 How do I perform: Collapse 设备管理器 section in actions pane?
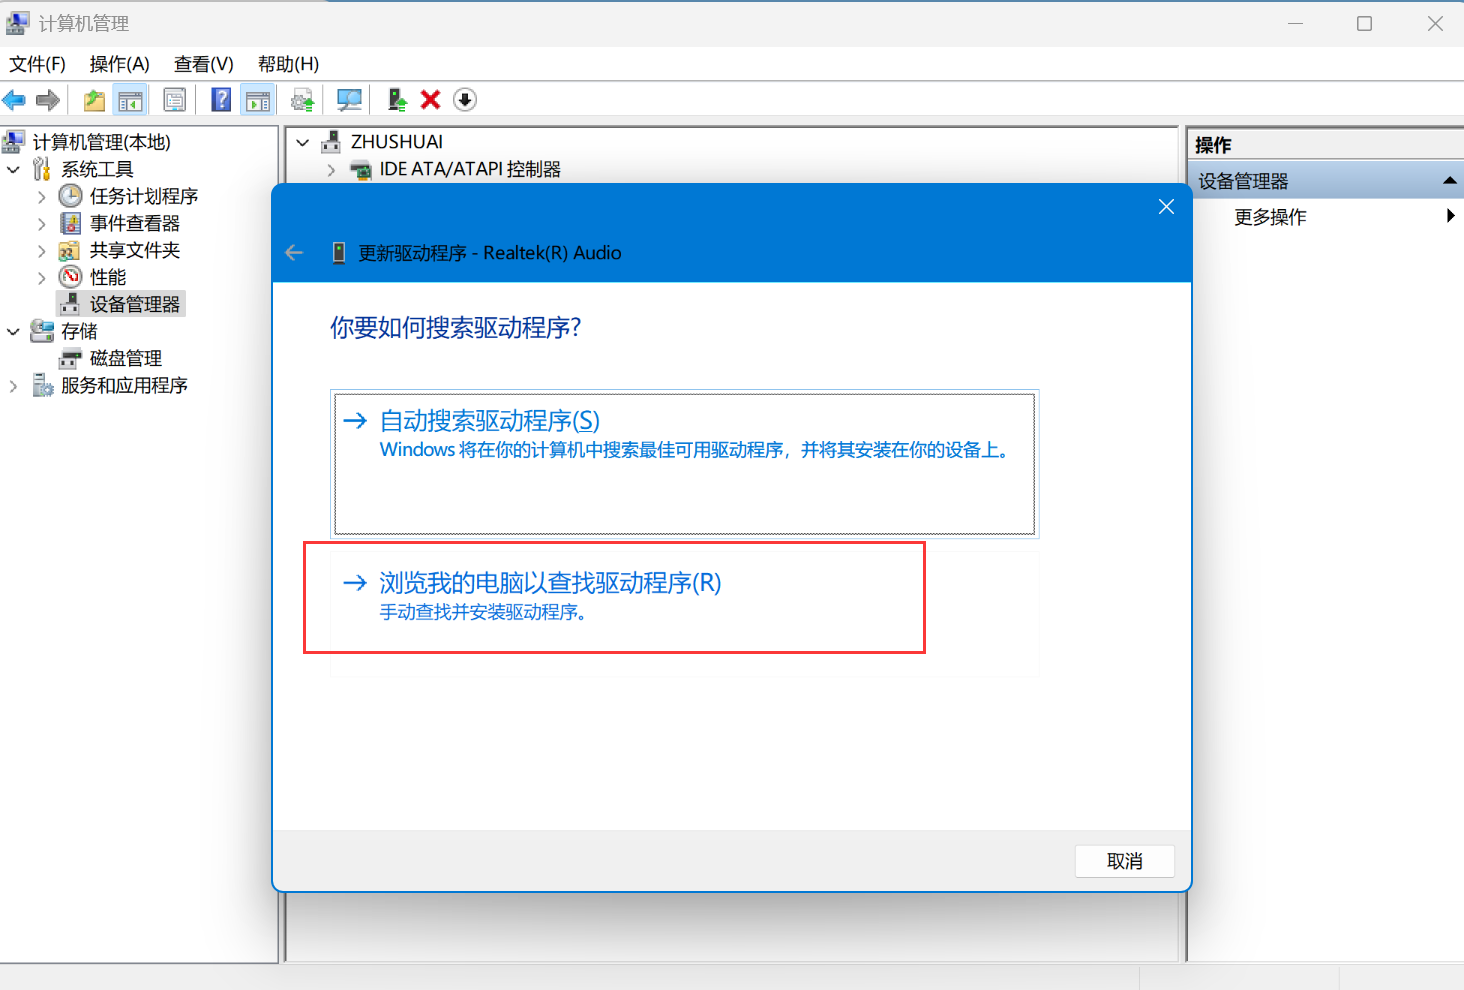click(1449, 181)
